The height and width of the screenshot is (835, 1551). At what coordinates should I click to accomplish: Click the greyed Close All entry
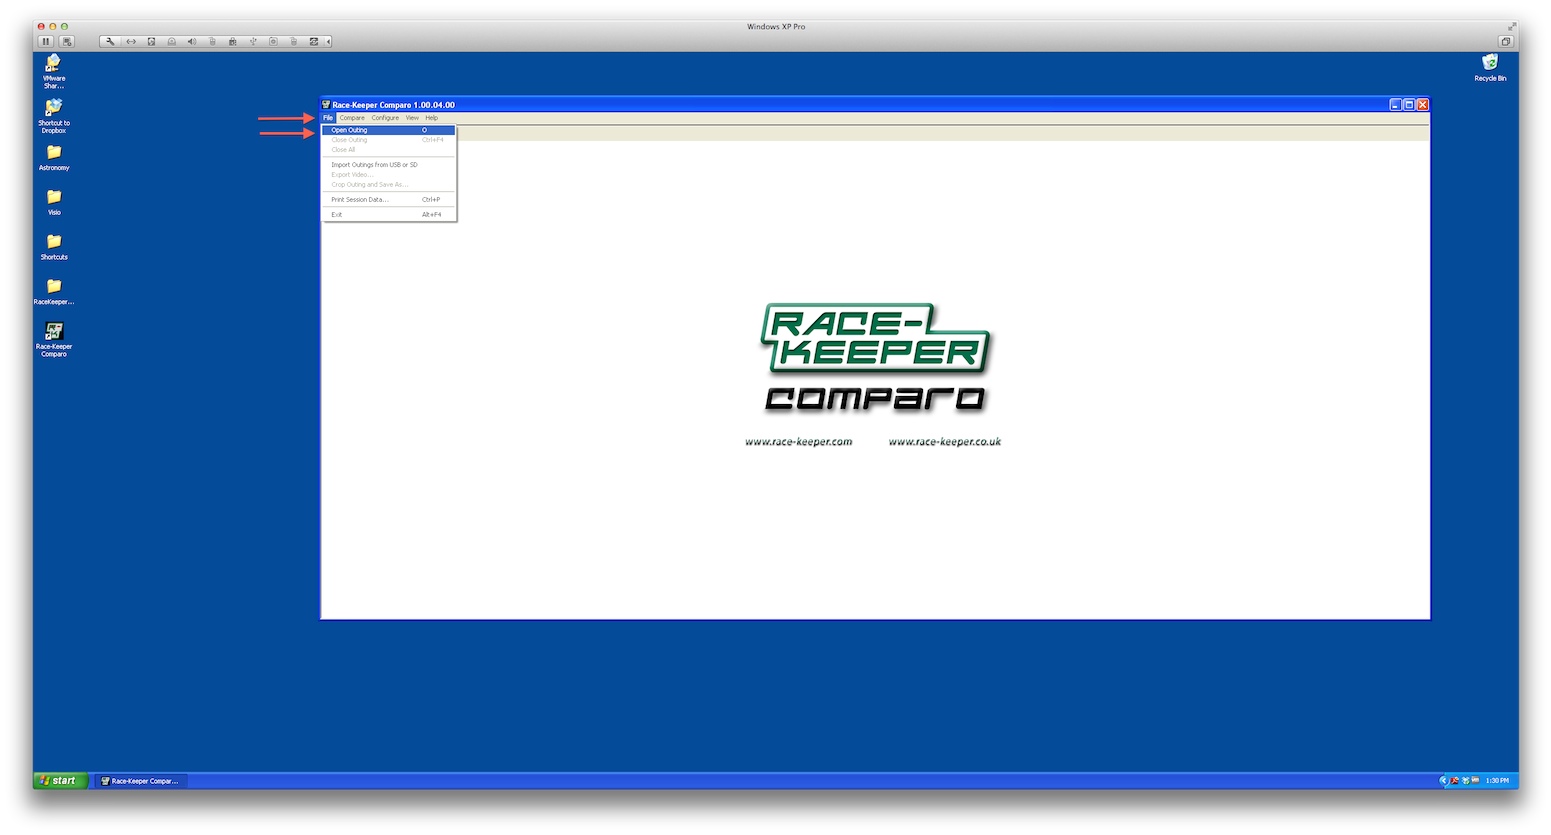(388, 150)
